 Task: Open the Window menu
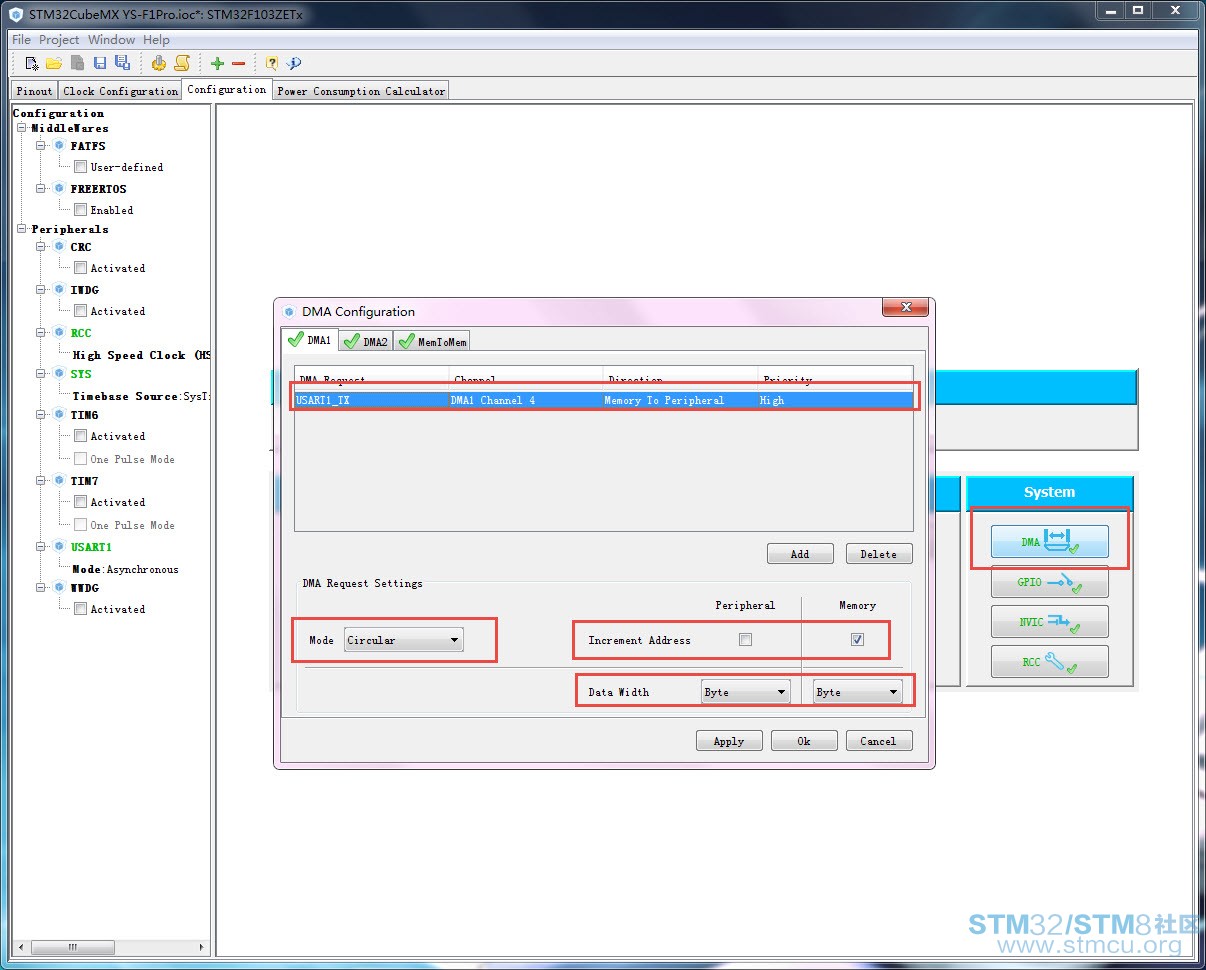(111, 39)
